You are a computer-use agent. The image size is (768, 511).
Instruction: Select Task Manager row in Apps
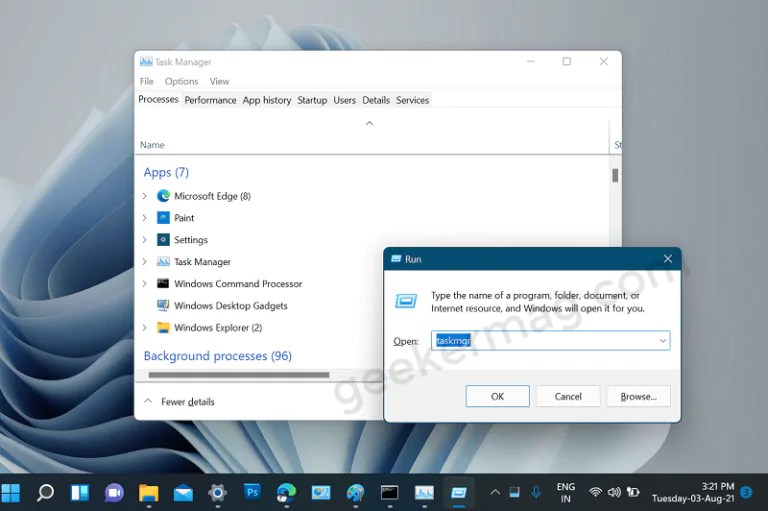(x=202, y=262)
